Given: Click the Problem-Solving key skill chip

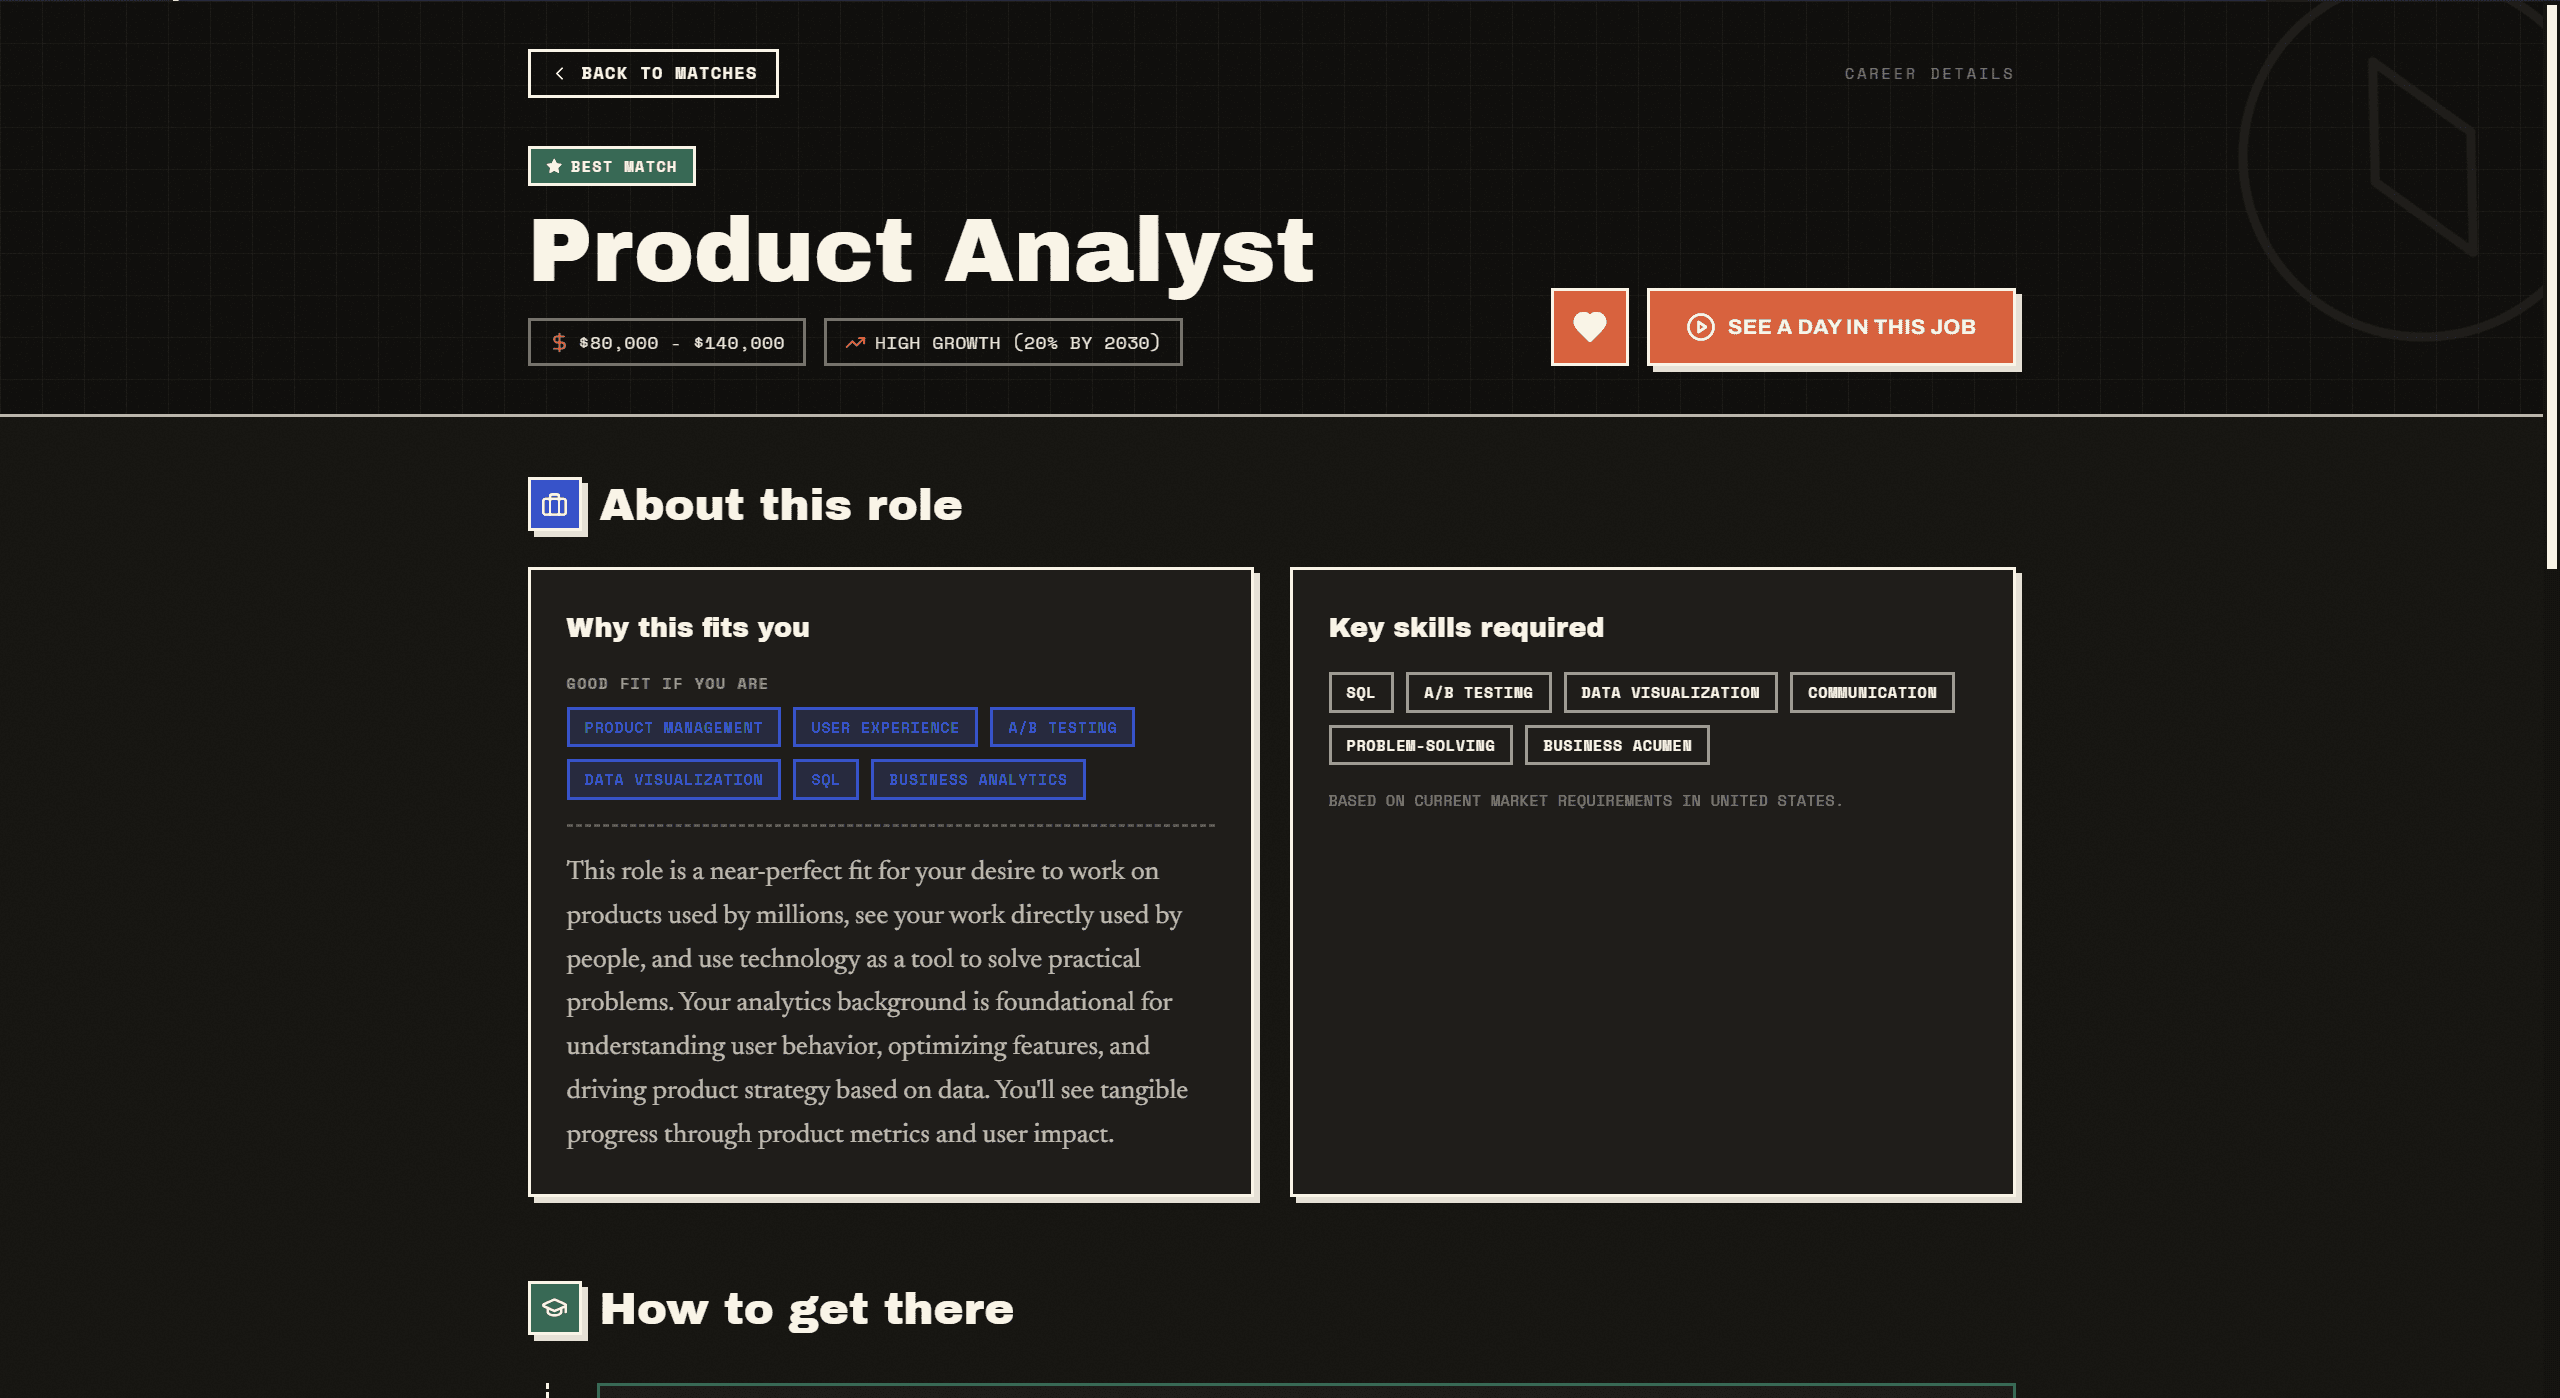Looking at the screenshot, I should pyautogui.click(x=1421, y=746).
